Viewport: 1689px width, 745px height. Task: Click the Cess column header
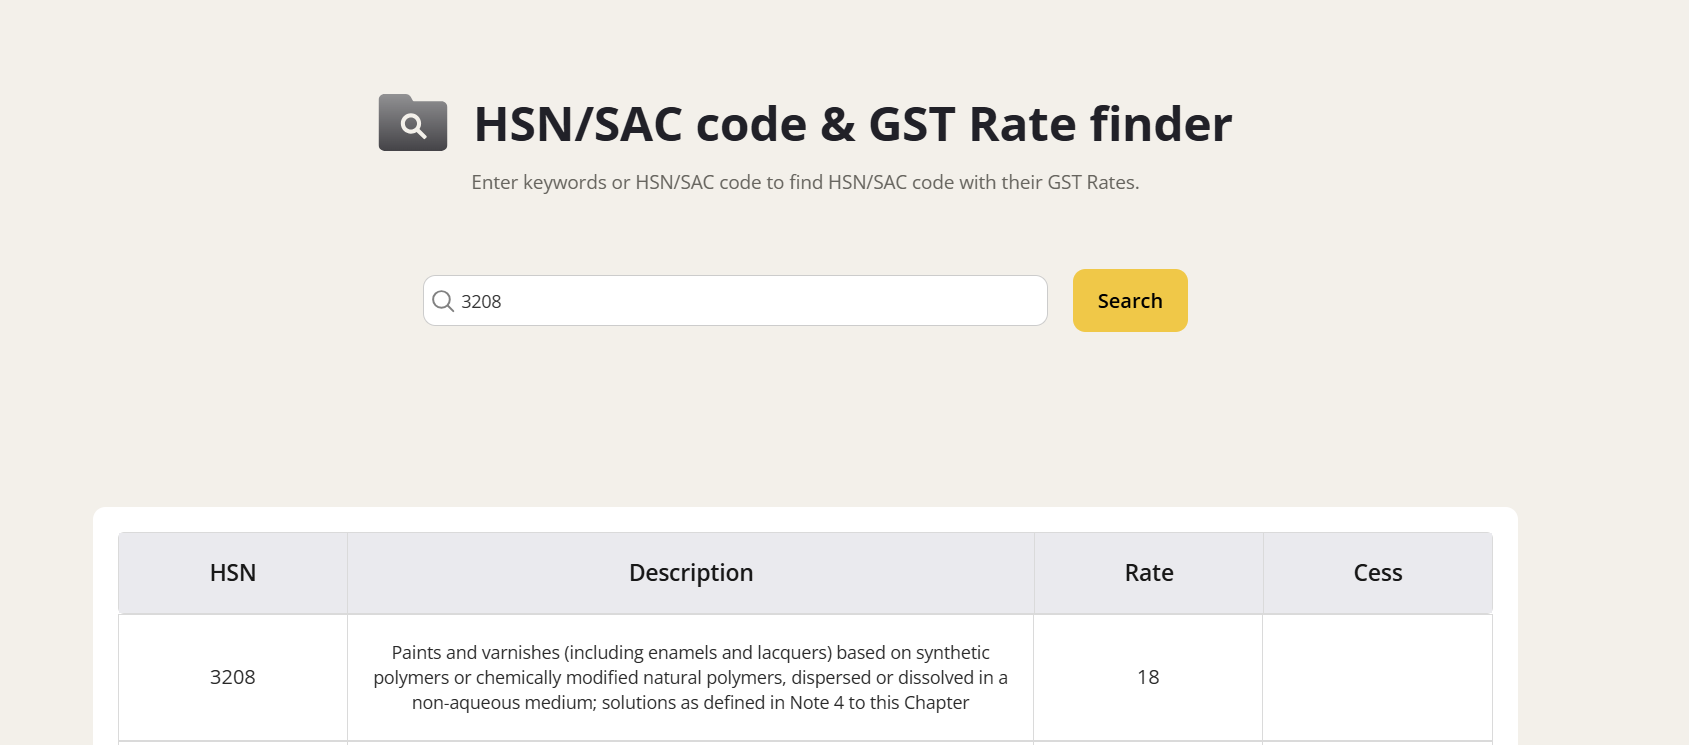tap(1378, 573)
